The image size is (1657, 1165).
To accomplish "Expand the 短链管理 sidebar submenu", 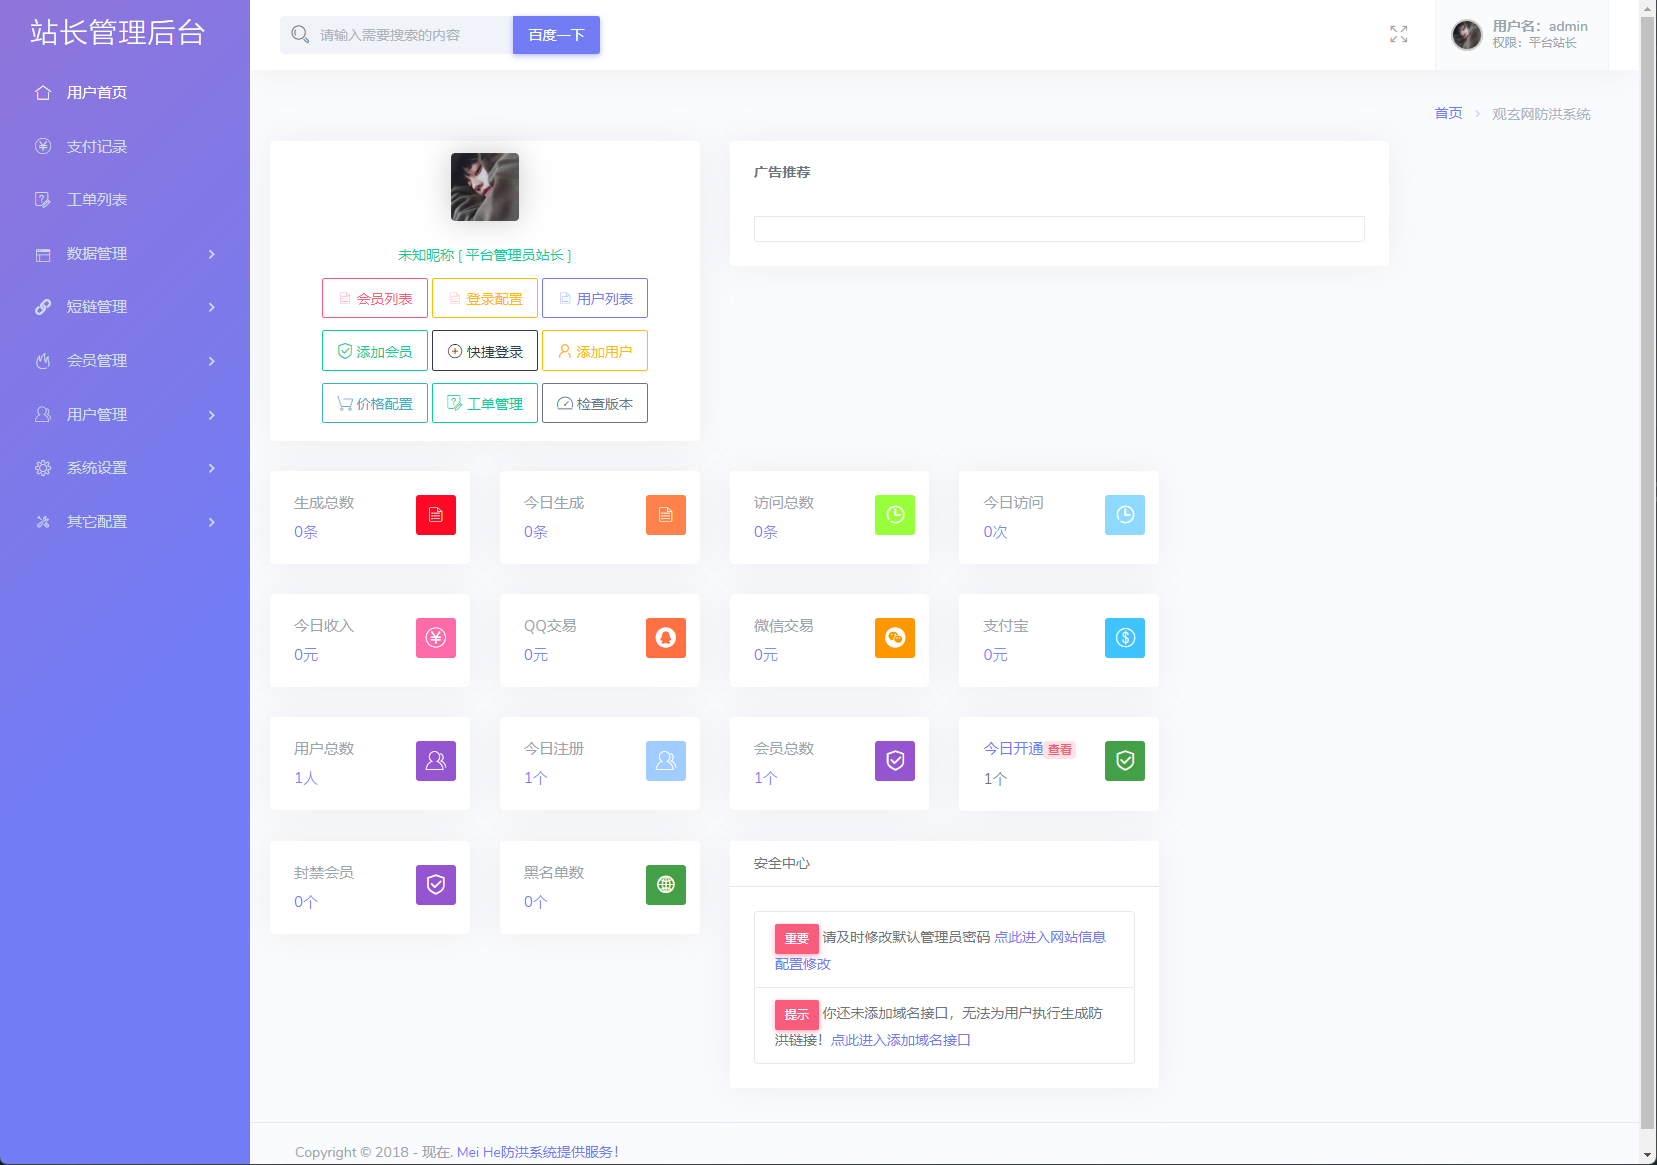I will pyautogui.click(x=124, y=307).
